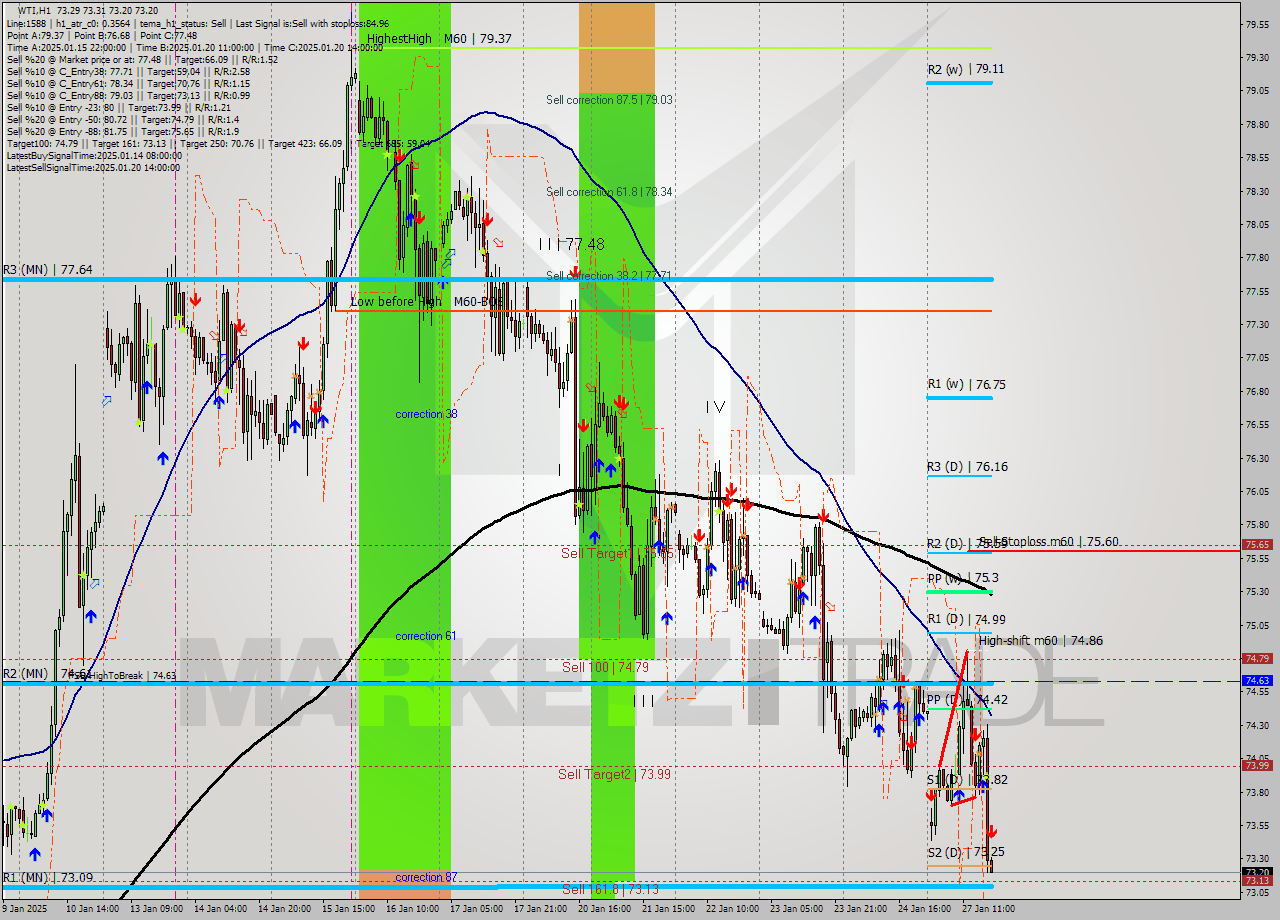Click the 76.55 price scale value

click(x=1257, y=425)
